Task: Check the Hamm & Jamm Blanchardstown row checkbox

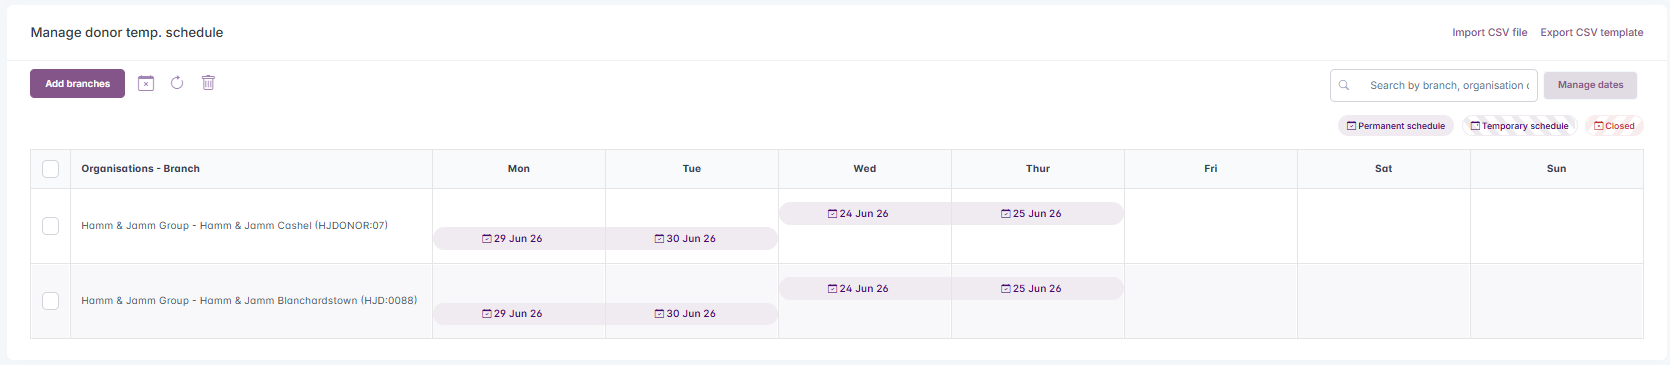Action: [x=50, y=301]
